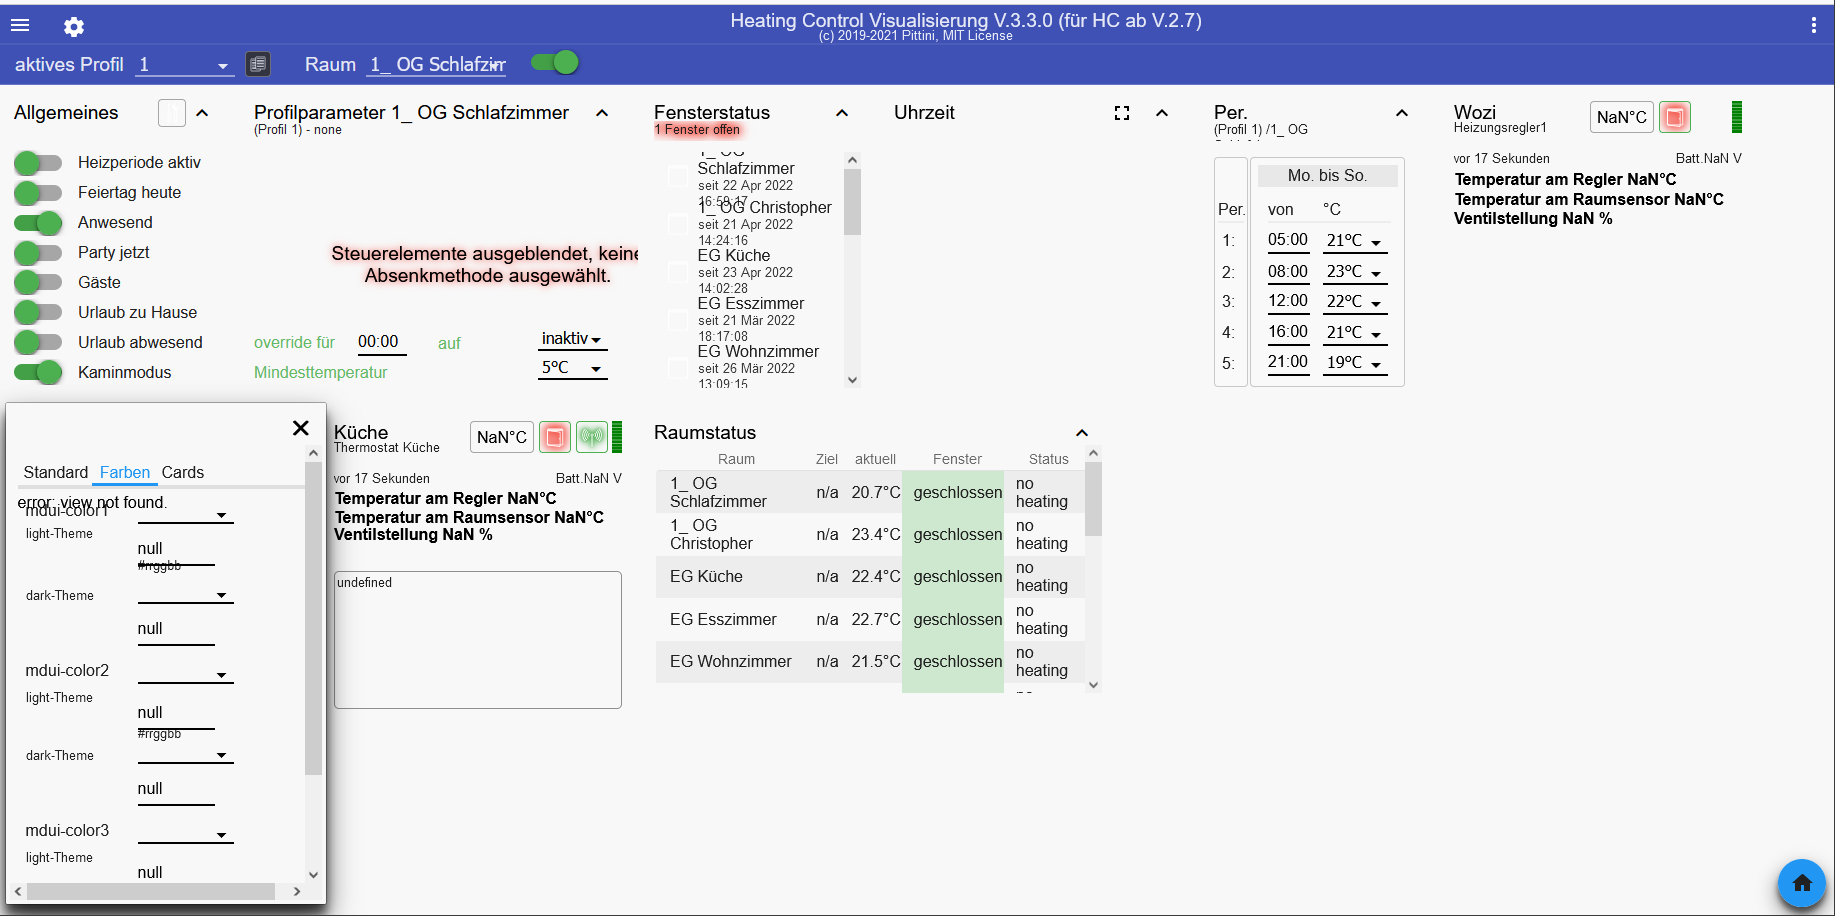Enable the Party jetzt switch
The image size is (1835, 916).
[x=38, y=253]
